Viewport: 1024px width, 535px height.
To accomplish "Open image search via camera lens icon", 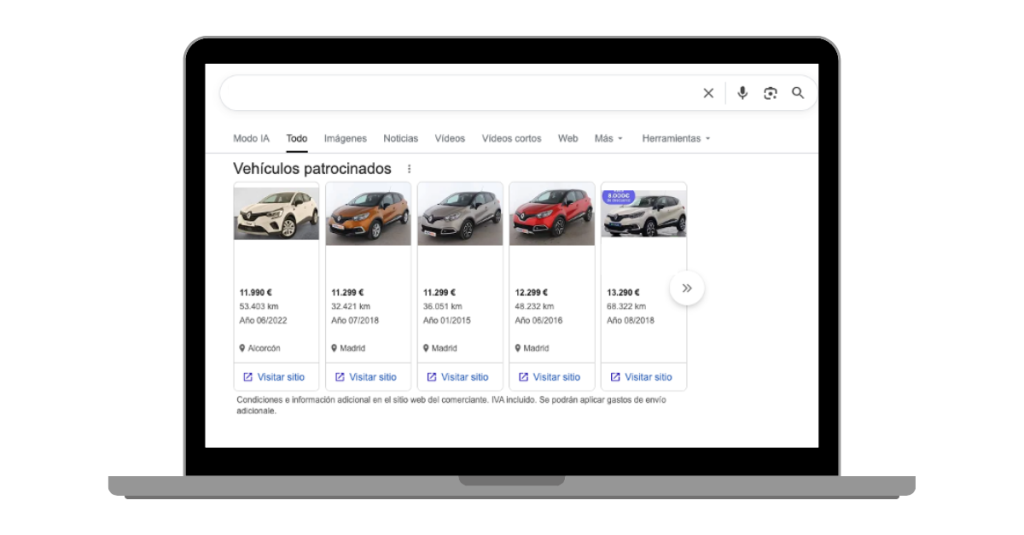I will [x=770, y=93].
